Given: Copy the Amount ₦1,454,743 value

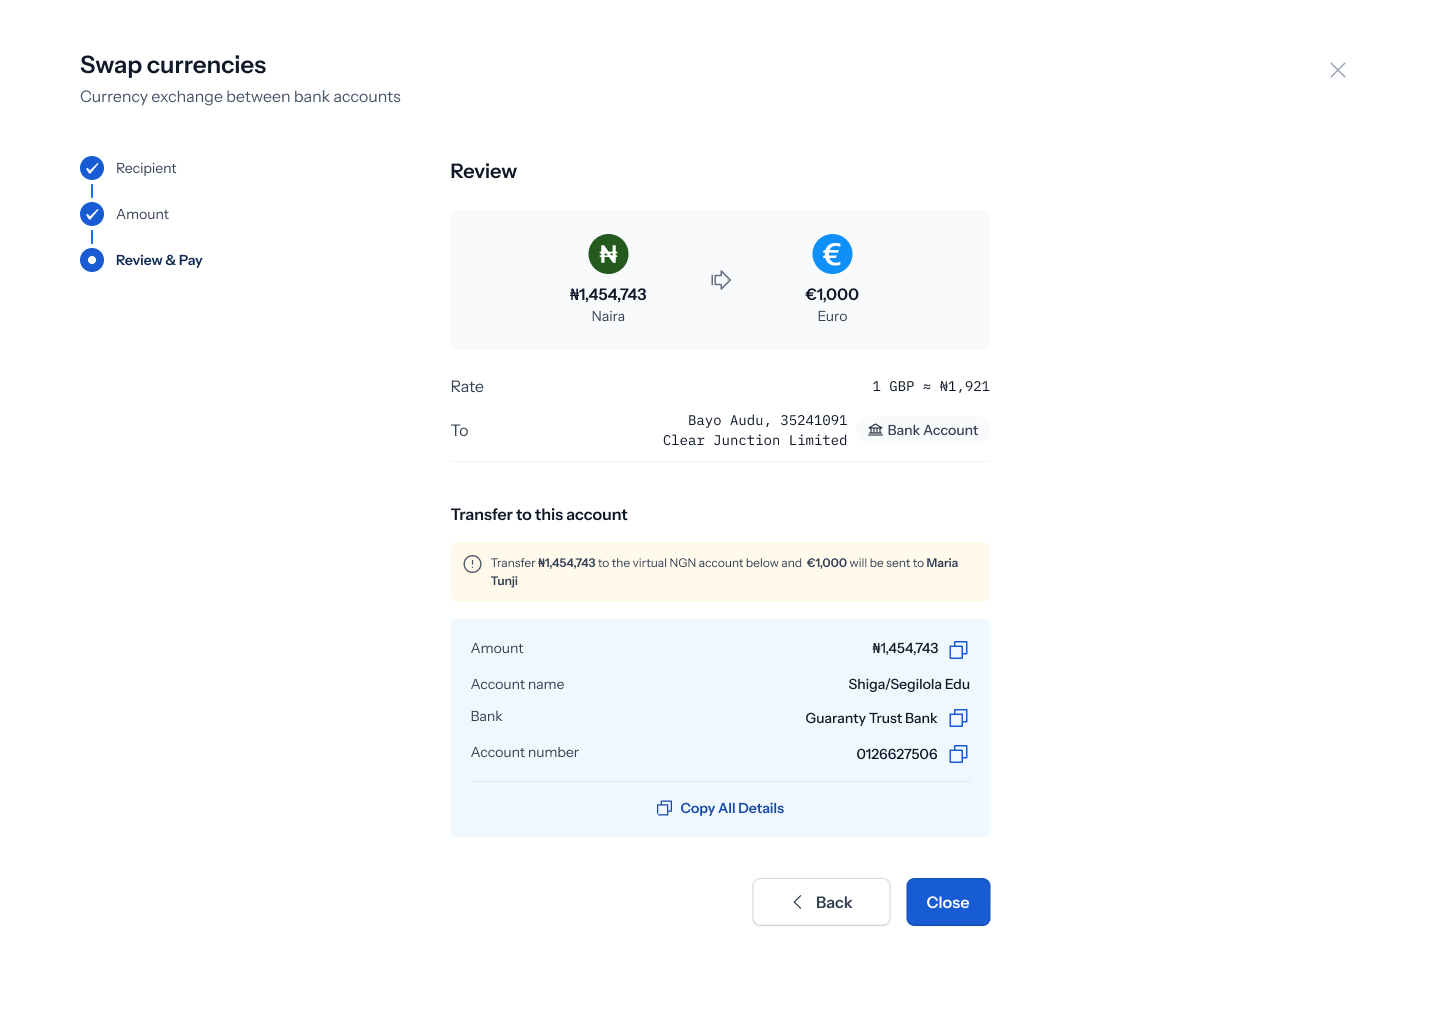Looking at the screenshot, I should 958,650.
